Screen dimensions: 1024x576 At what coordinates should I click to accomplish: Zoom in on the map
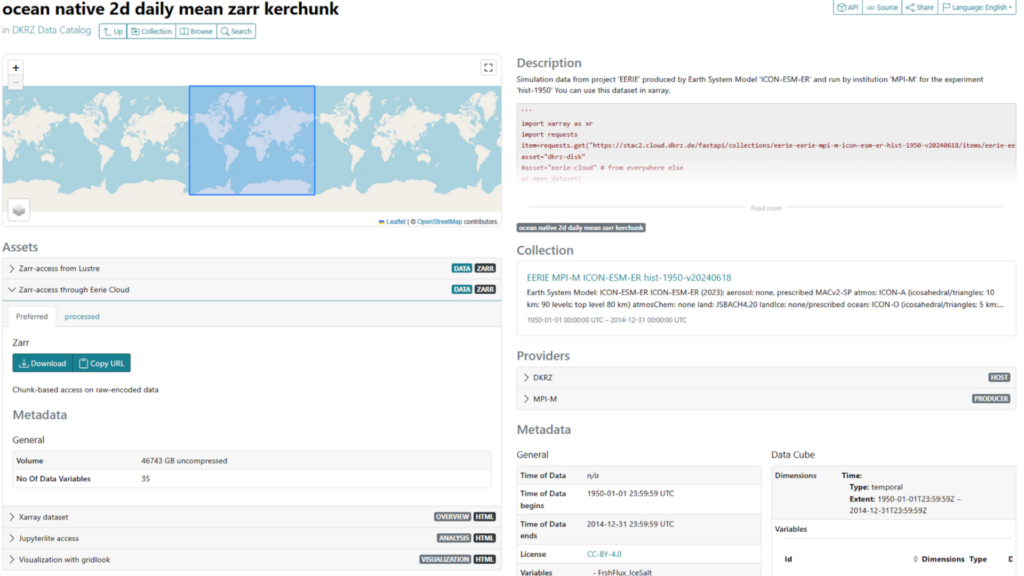[x=16, y=68]
